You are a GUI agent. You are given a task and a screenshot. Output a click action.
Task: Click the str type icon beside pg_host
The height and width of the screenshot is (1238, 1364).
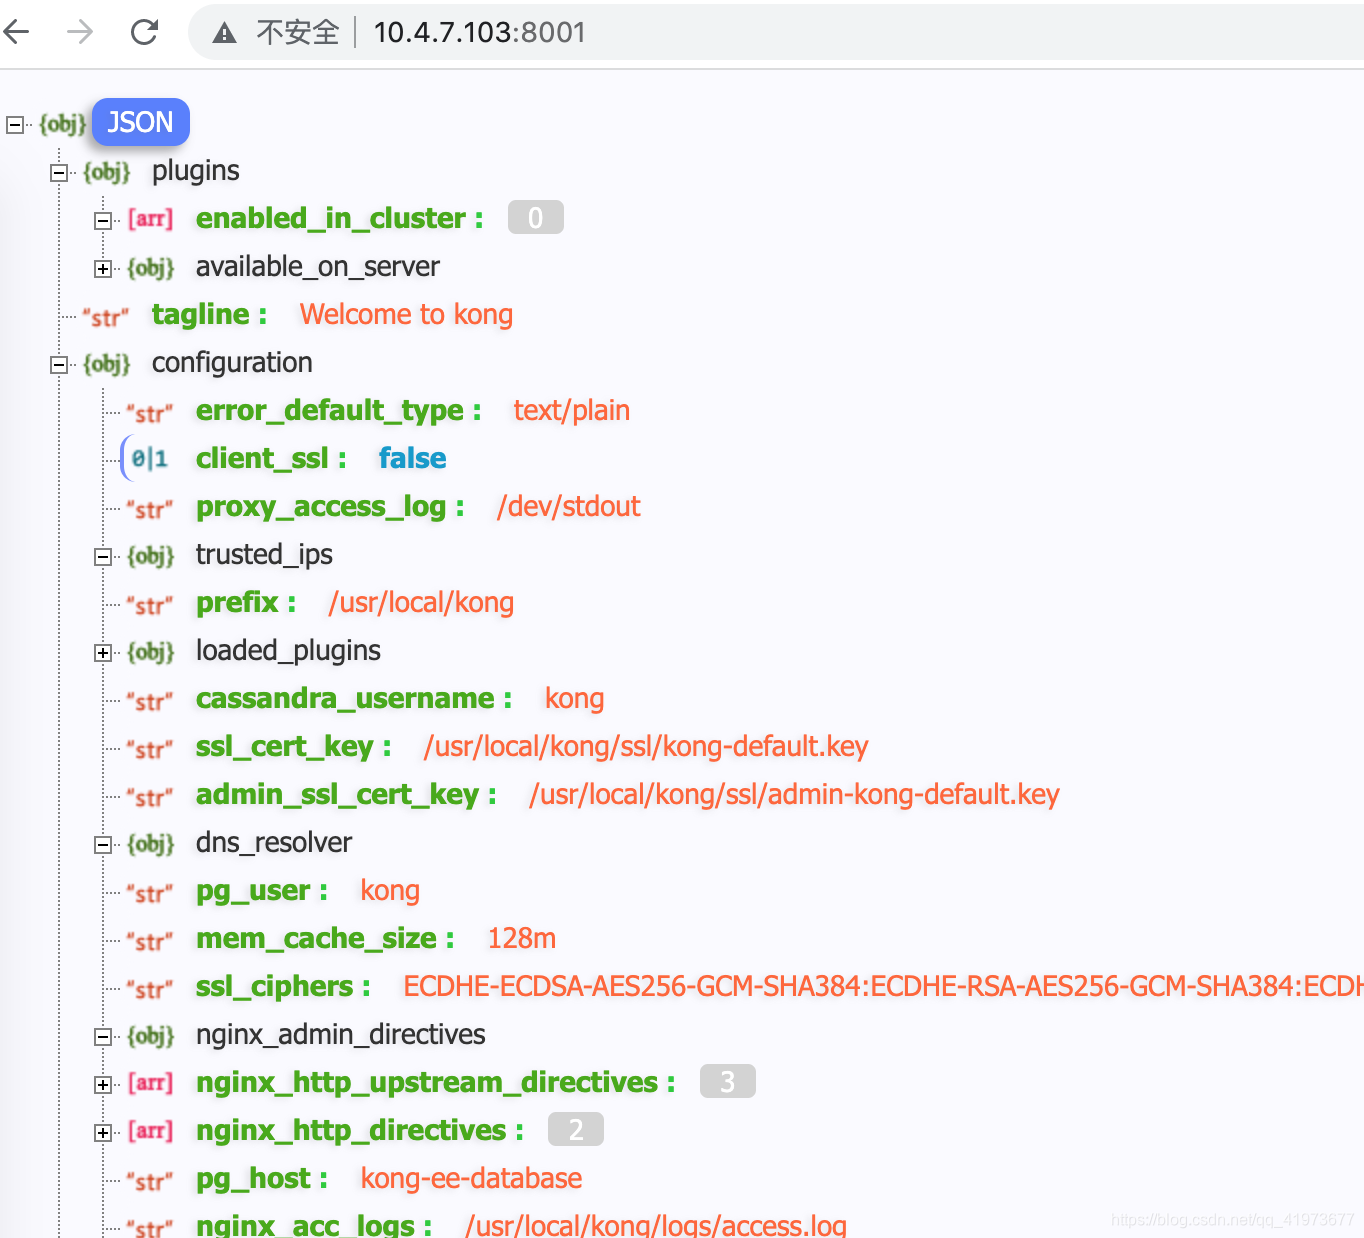[x=150, y=1181]
